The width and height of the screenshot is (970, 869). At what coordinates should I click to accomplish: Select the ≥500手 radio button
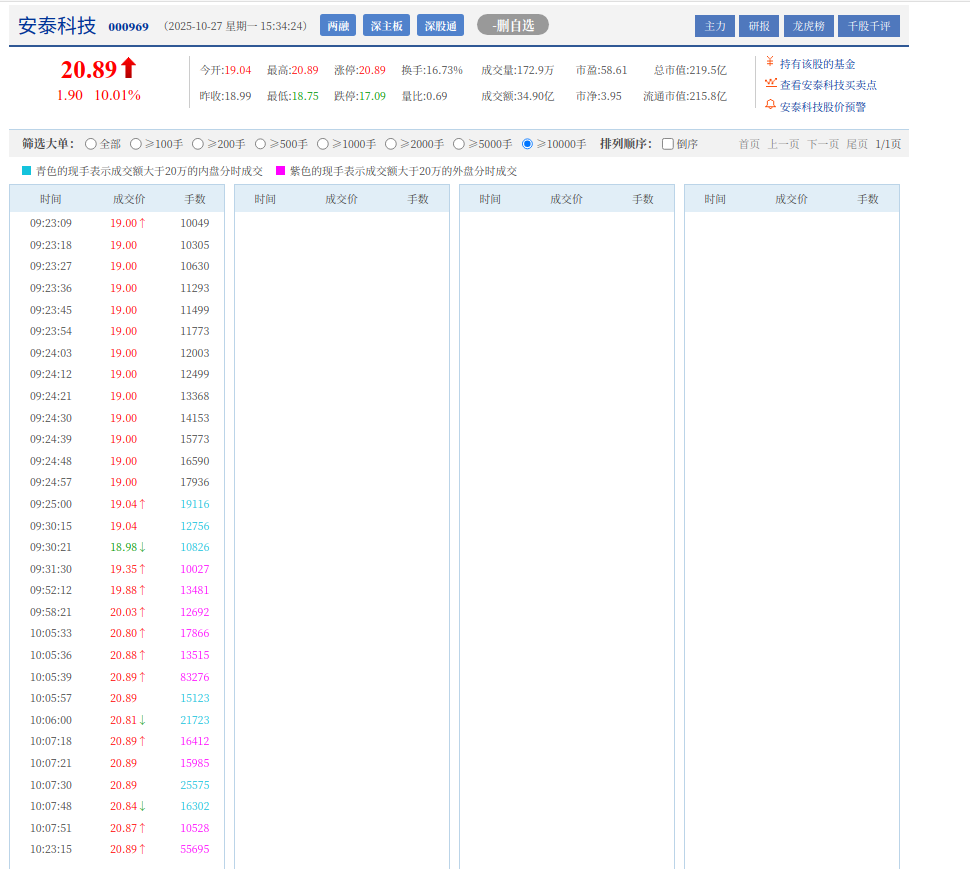tap(260, 144)
